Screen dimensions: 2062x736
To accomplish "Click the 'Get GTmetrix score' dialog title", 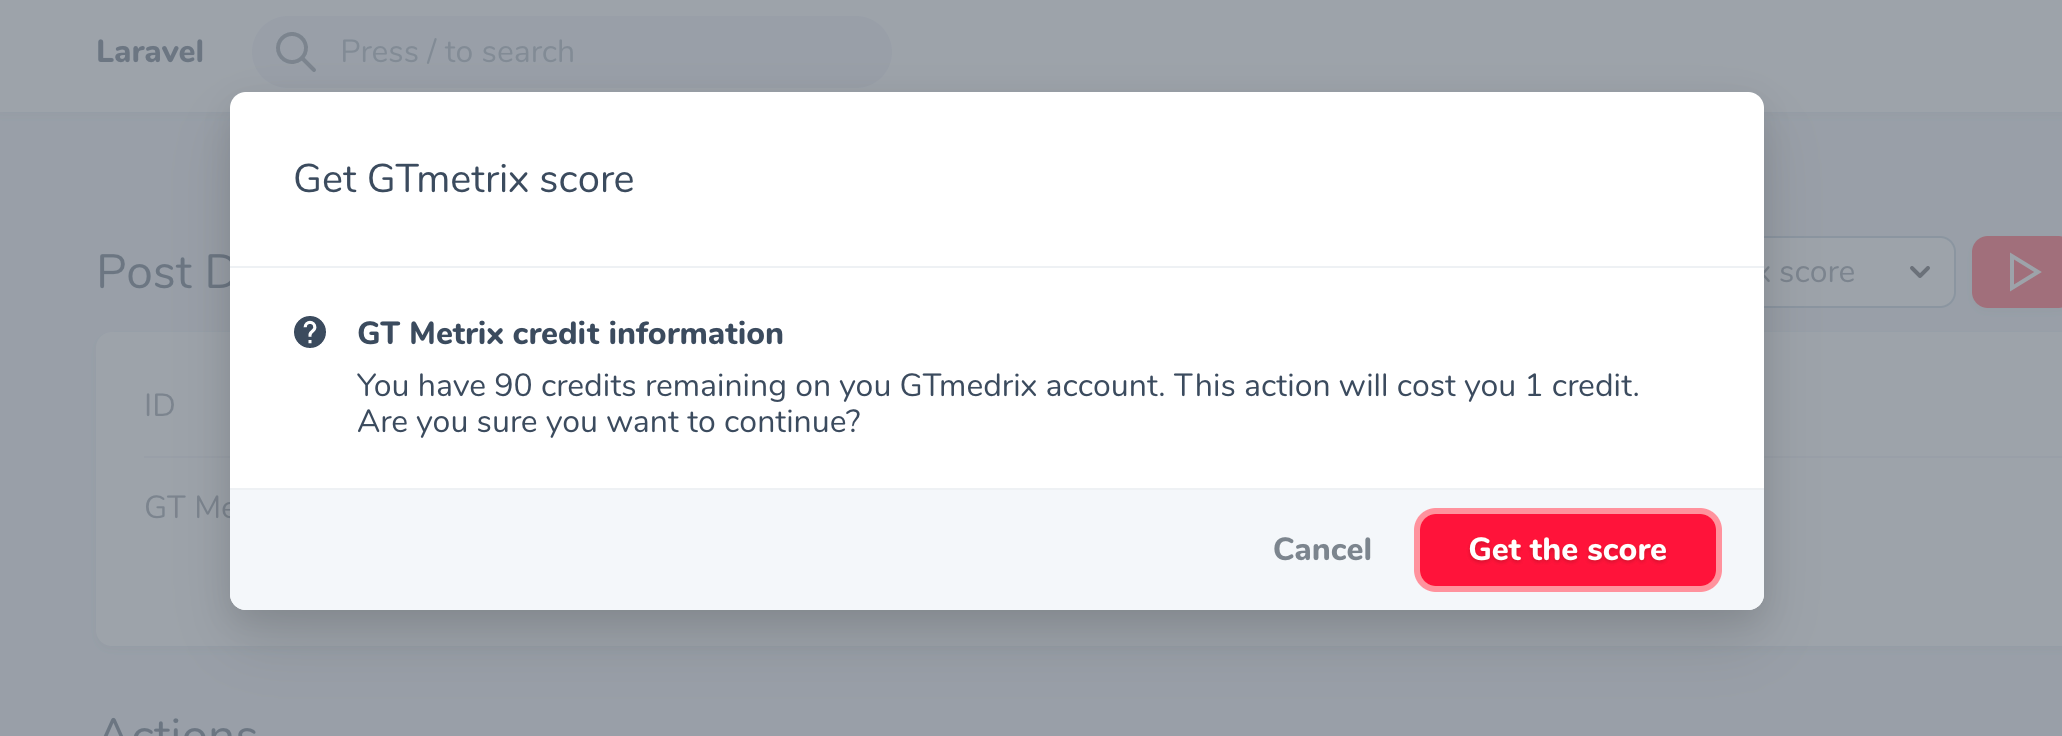I will (464, 179).
